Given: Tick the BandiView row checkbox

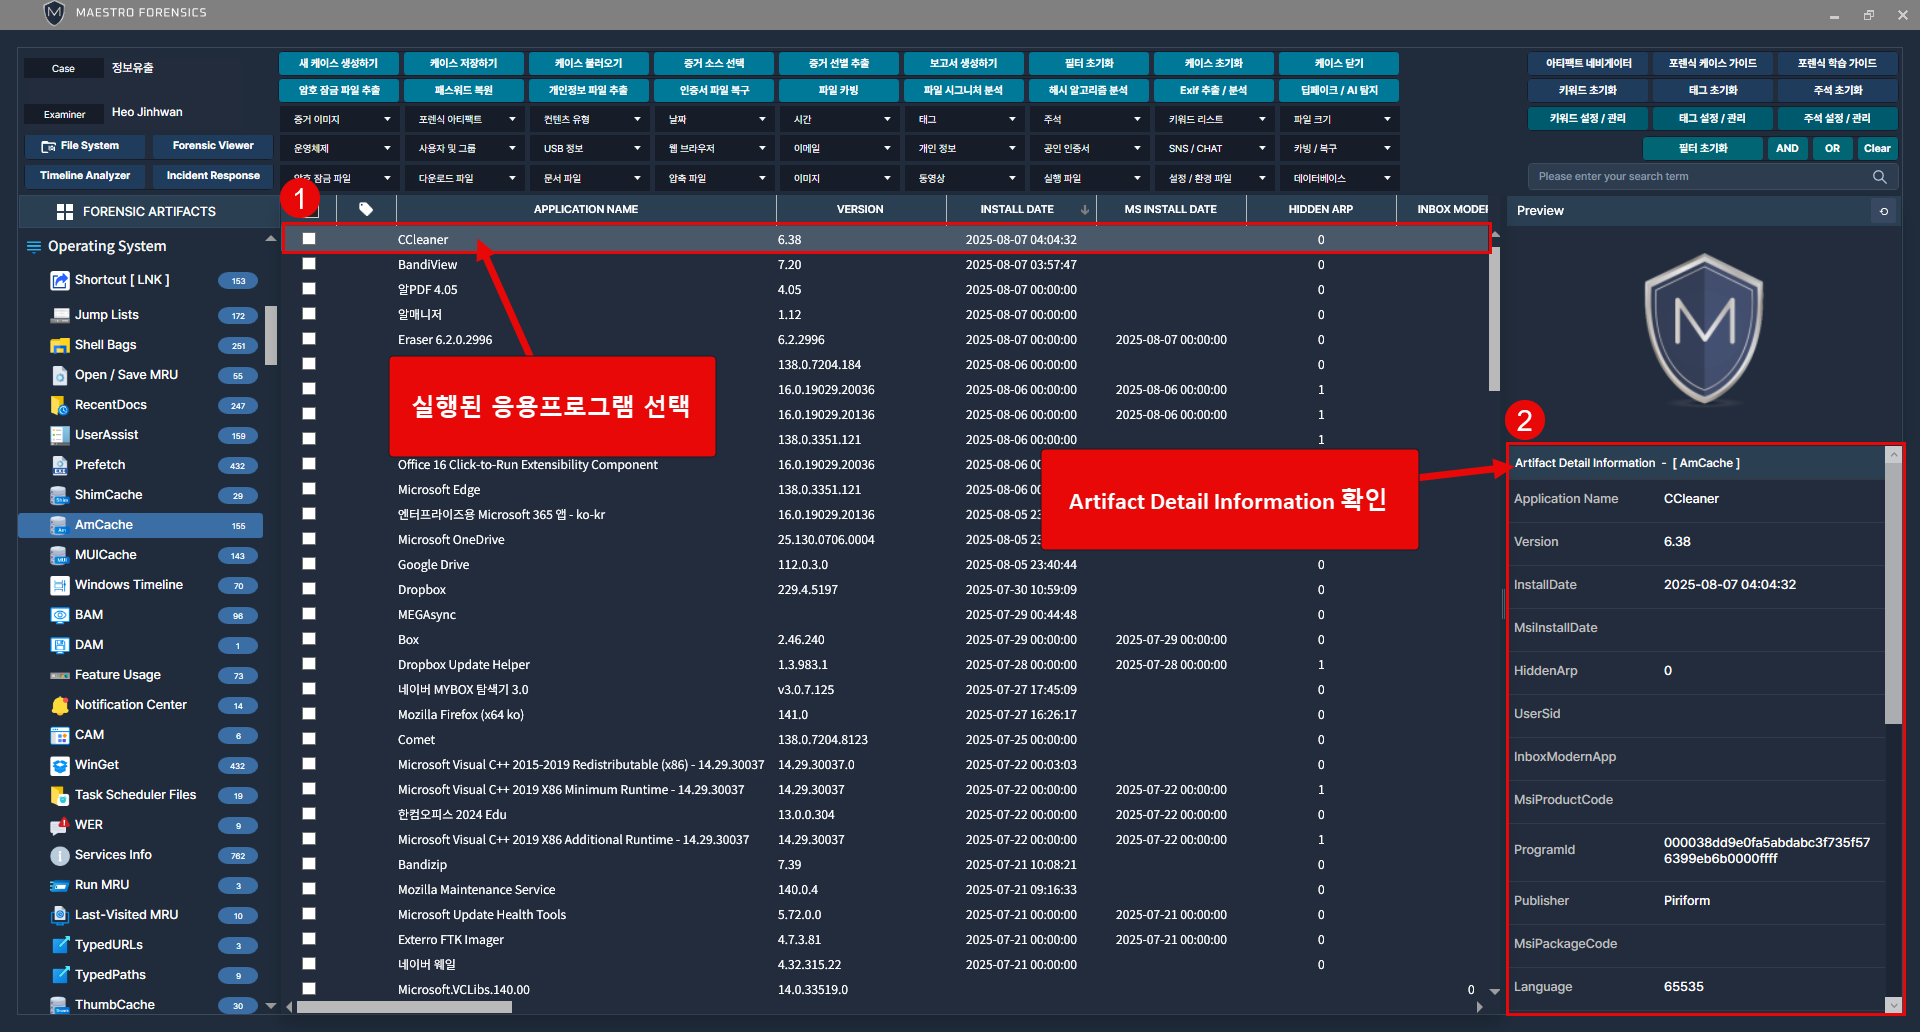Looking at the screenshot, I should [309, 264].
